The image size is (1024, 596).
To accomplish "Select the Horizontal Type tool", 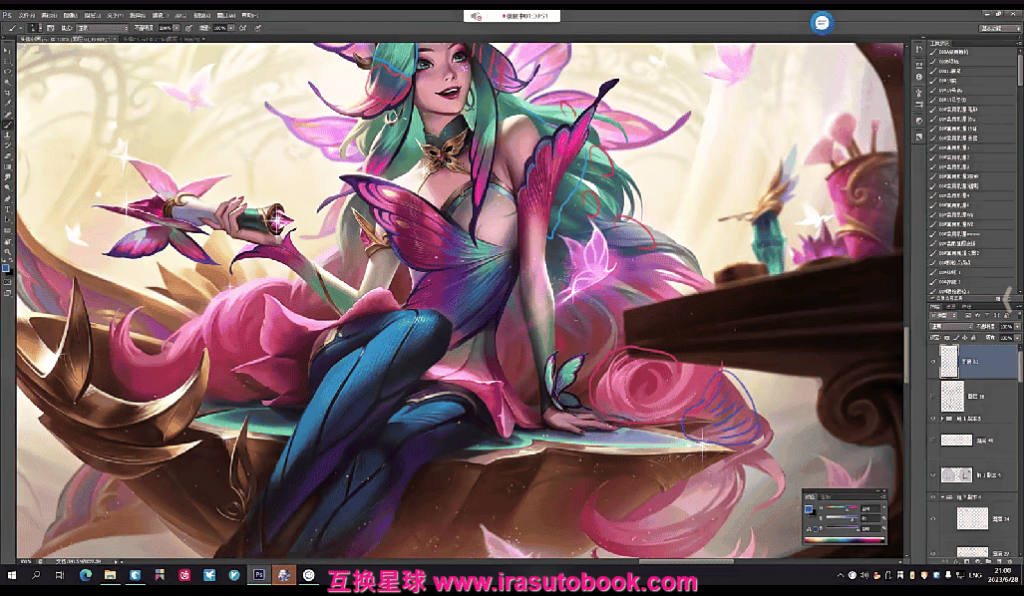I will coord(7,209).
